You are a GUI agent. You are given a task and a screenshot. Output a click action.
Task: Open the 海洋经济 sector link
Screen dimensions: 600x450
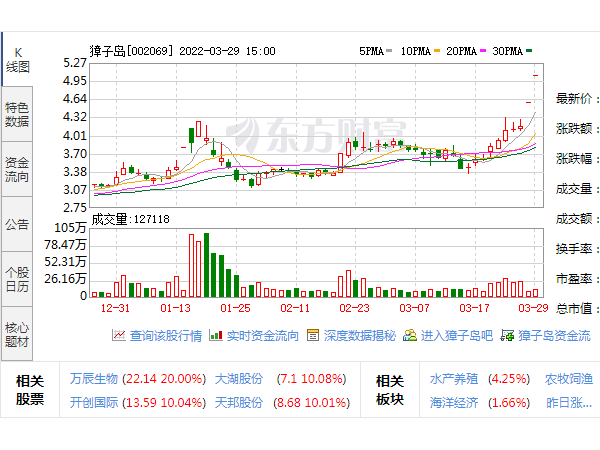tap(453, 403)
